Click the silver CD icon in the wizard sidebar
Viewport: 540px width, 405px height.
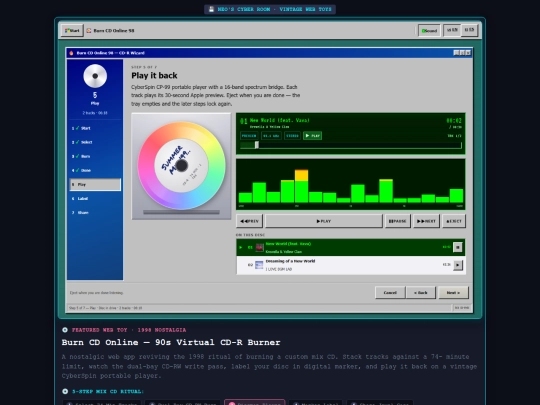[95, 76]
